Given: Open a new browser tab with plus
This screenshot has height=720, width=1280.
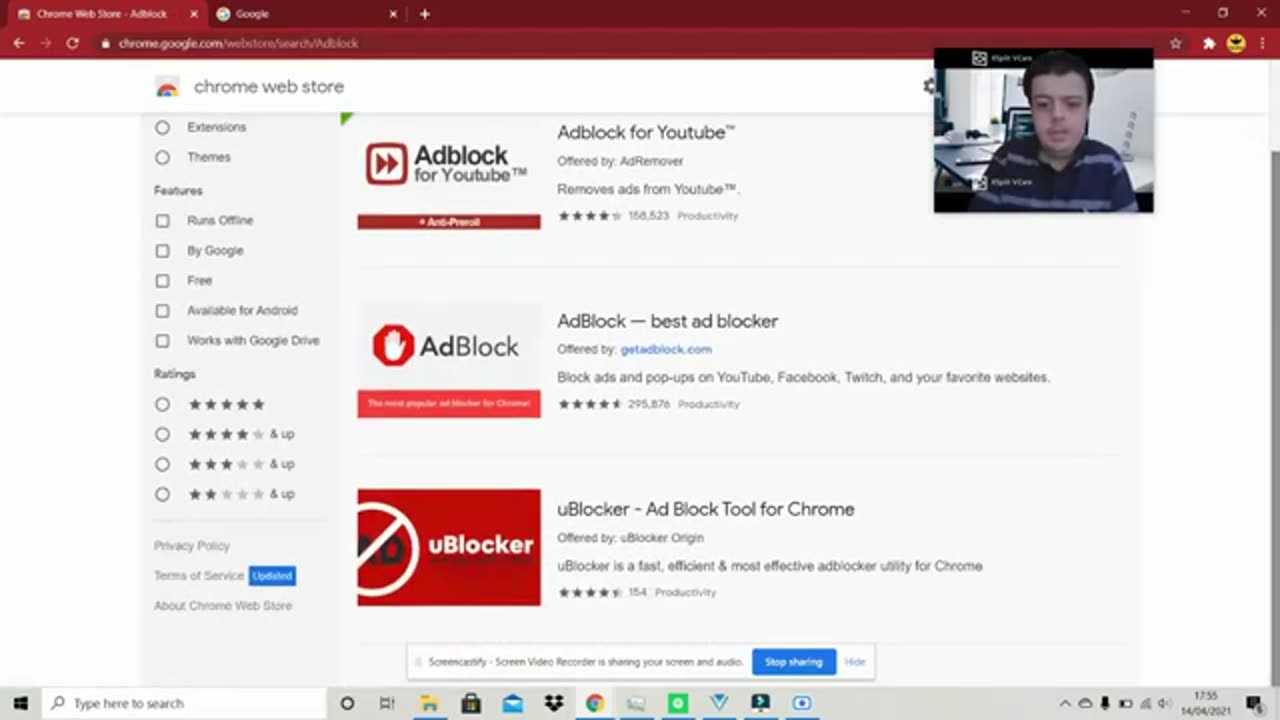Looking at the screenshot, I should point(425,14).
